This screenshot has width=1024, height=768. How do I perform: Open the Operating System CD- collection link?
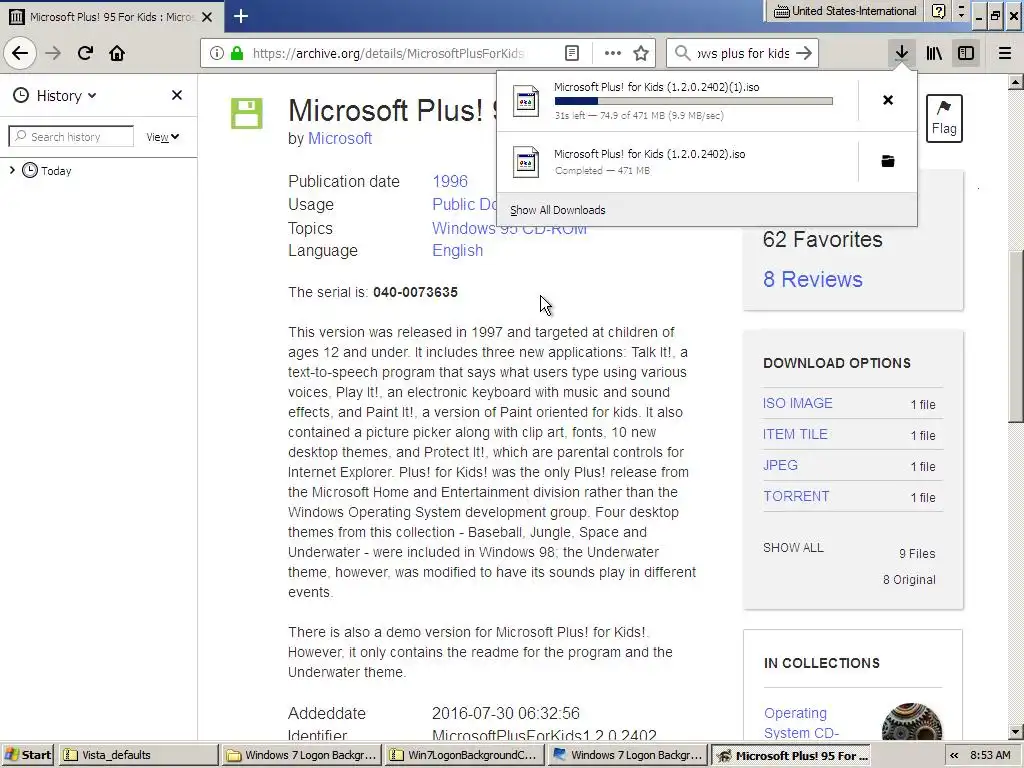(x=801, y=723)
